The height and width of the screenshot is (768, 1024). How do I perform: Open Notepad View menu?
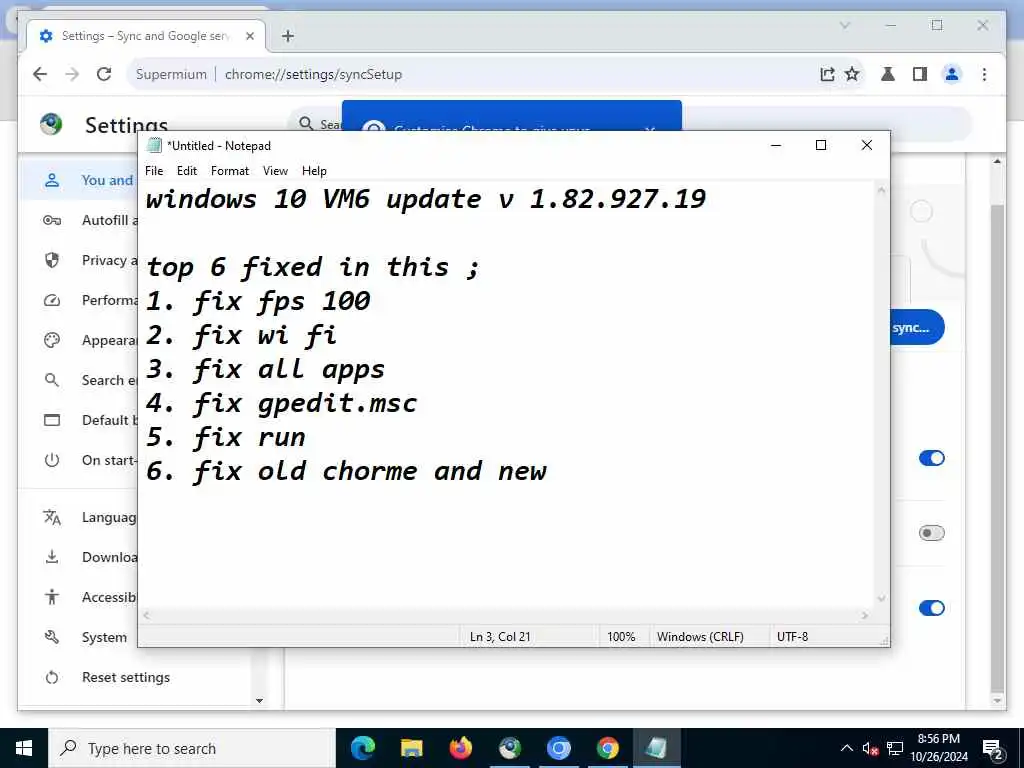(x=275, y=171)
